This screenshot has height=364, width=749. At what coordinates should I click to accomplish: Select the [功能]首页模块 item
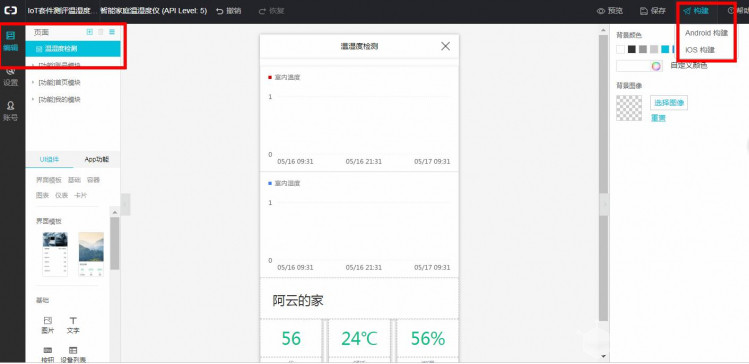[x=59, y=82]
